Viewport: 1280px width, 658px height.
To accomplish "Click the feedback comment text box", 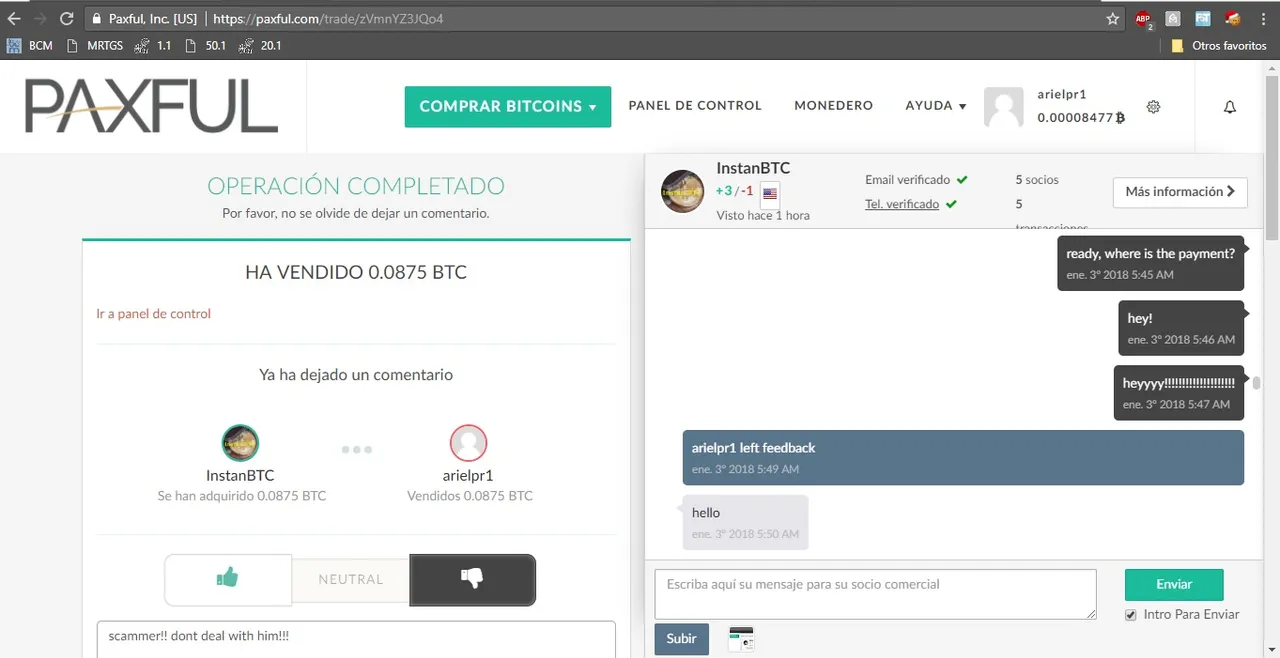I will (x=356, y=639).
